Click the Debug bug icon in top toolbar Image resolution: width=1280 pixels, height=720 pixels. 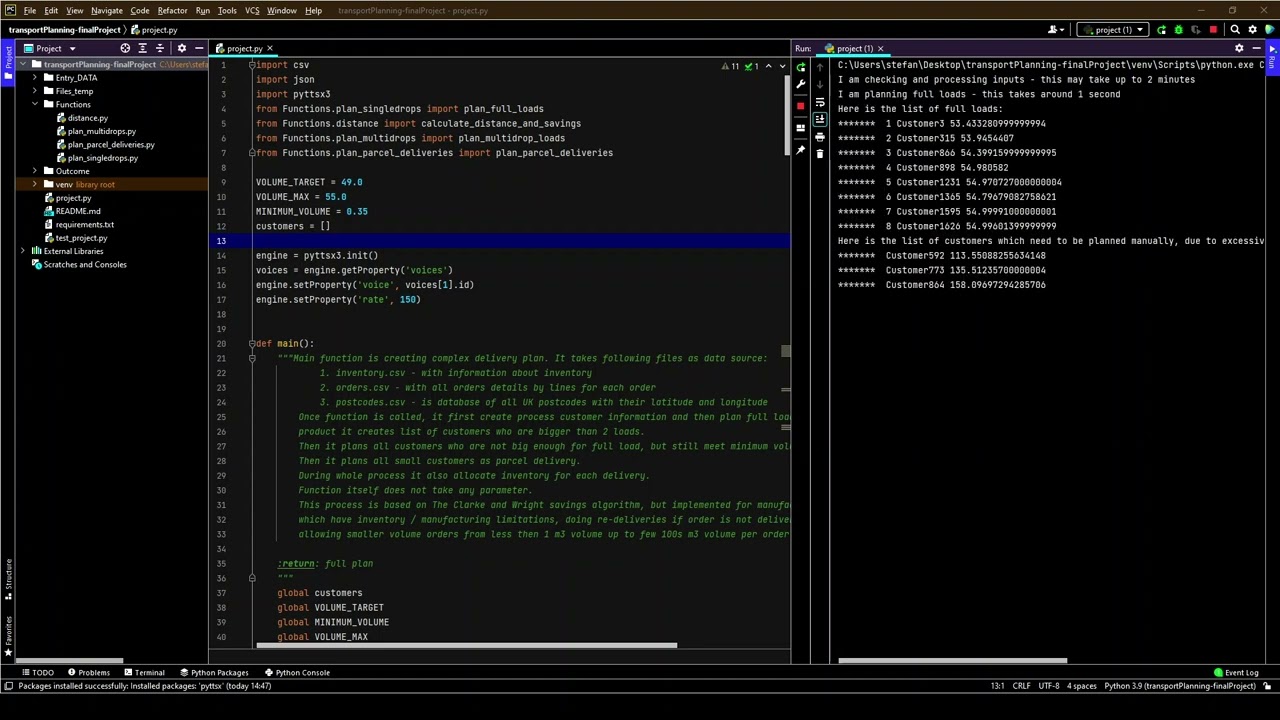(1178, 30)
